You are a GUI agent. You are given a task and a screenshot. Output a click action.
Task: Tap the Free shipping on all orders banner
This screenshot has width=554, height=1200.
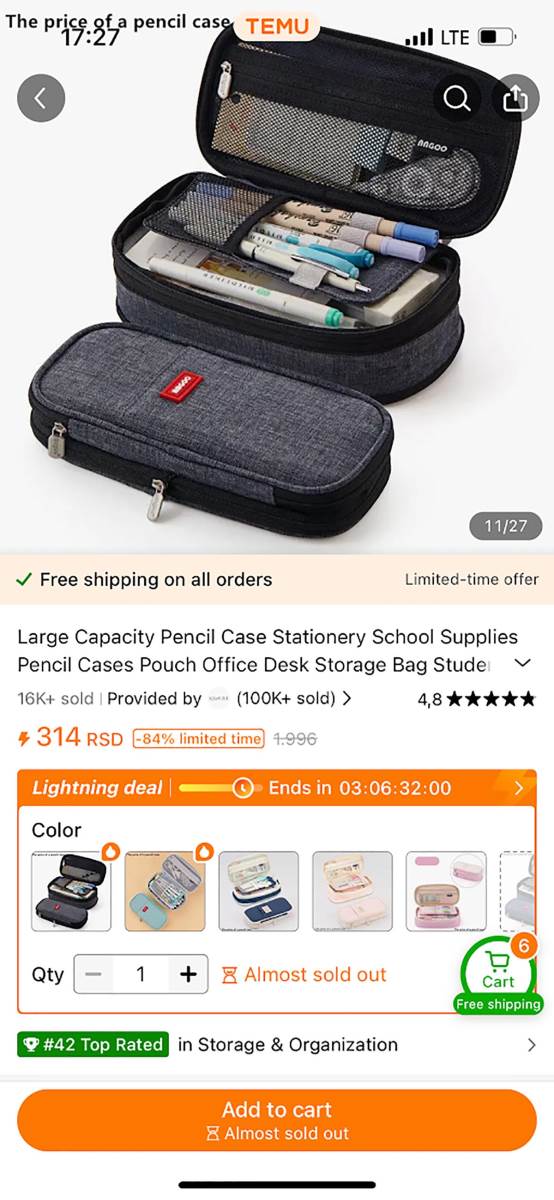[x=277, y=579]
